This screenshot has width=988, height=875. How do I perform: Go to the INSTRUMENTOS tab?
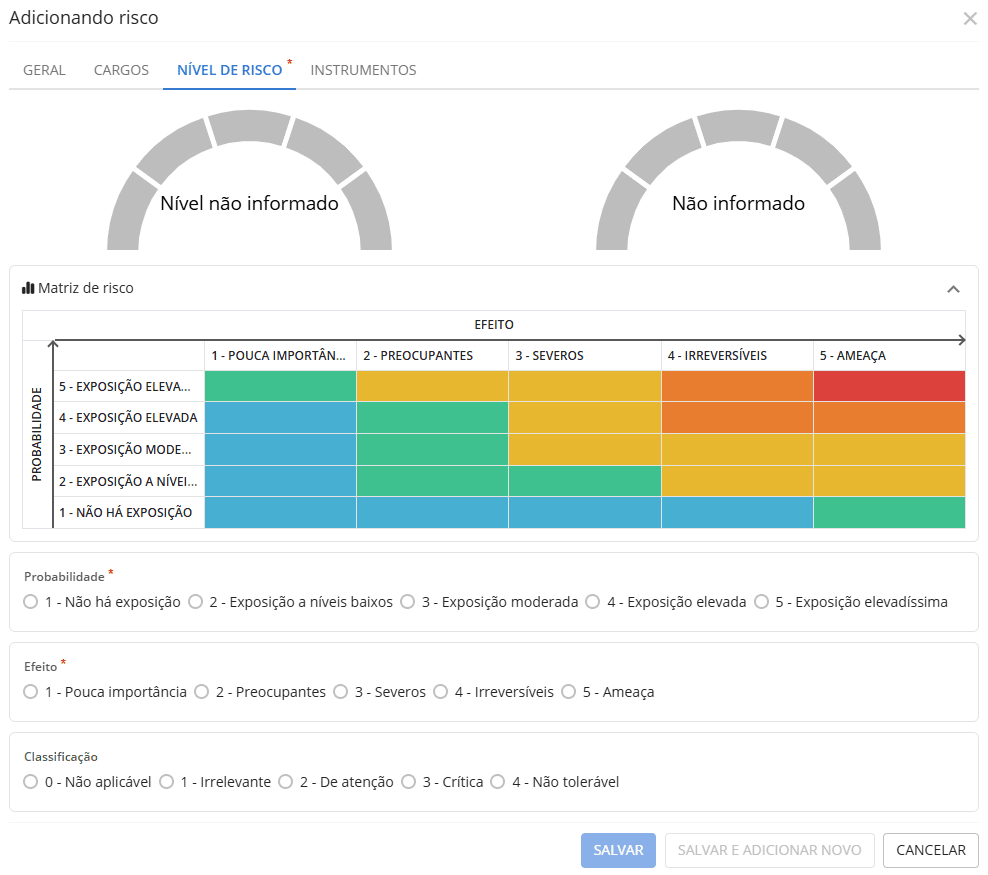pos(363,70)
